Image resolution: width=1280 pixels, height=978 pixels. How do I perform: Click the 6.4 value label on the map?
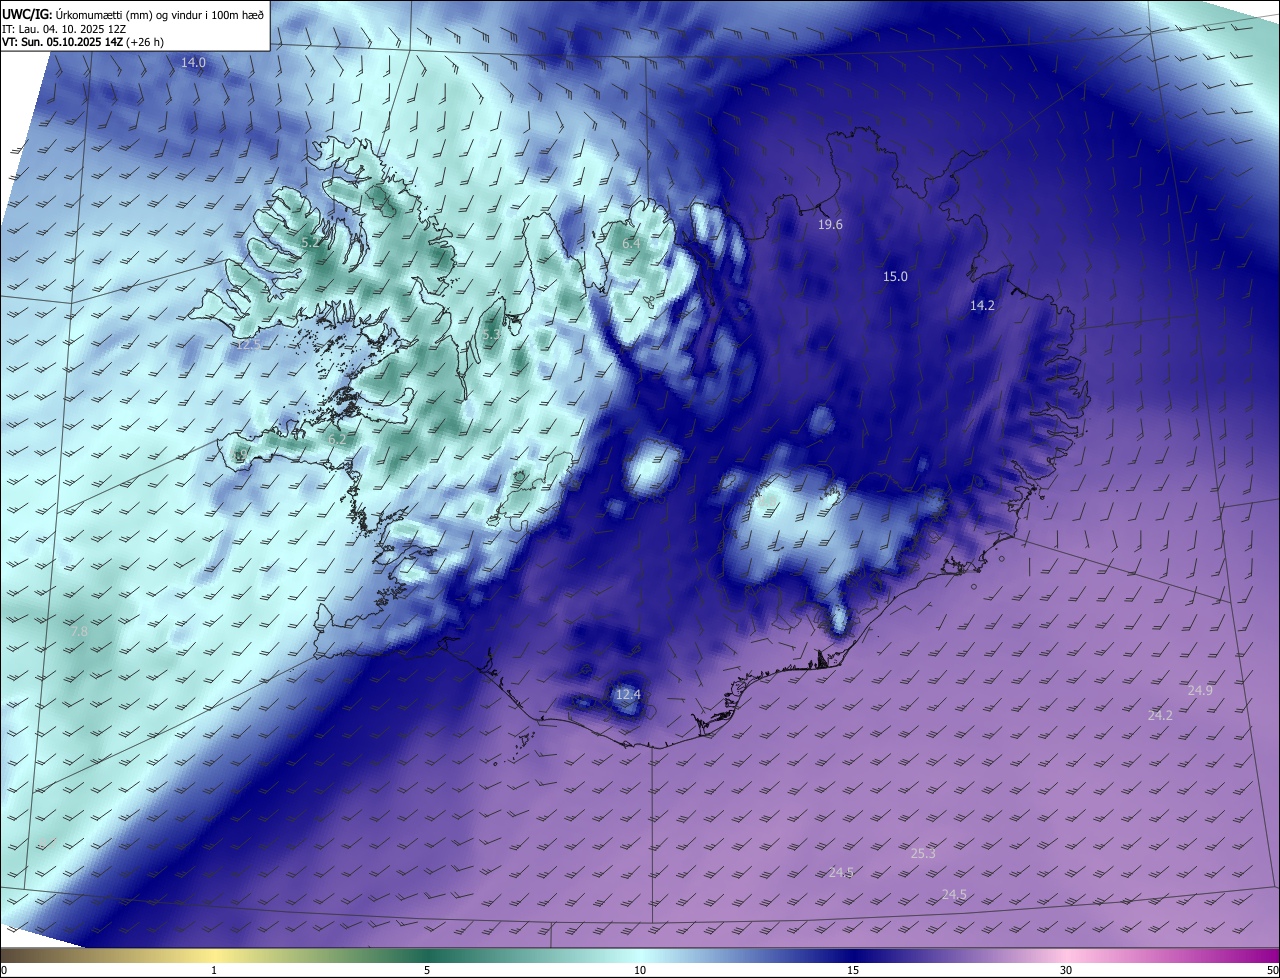pyautogui.click(x=631, y=243)
